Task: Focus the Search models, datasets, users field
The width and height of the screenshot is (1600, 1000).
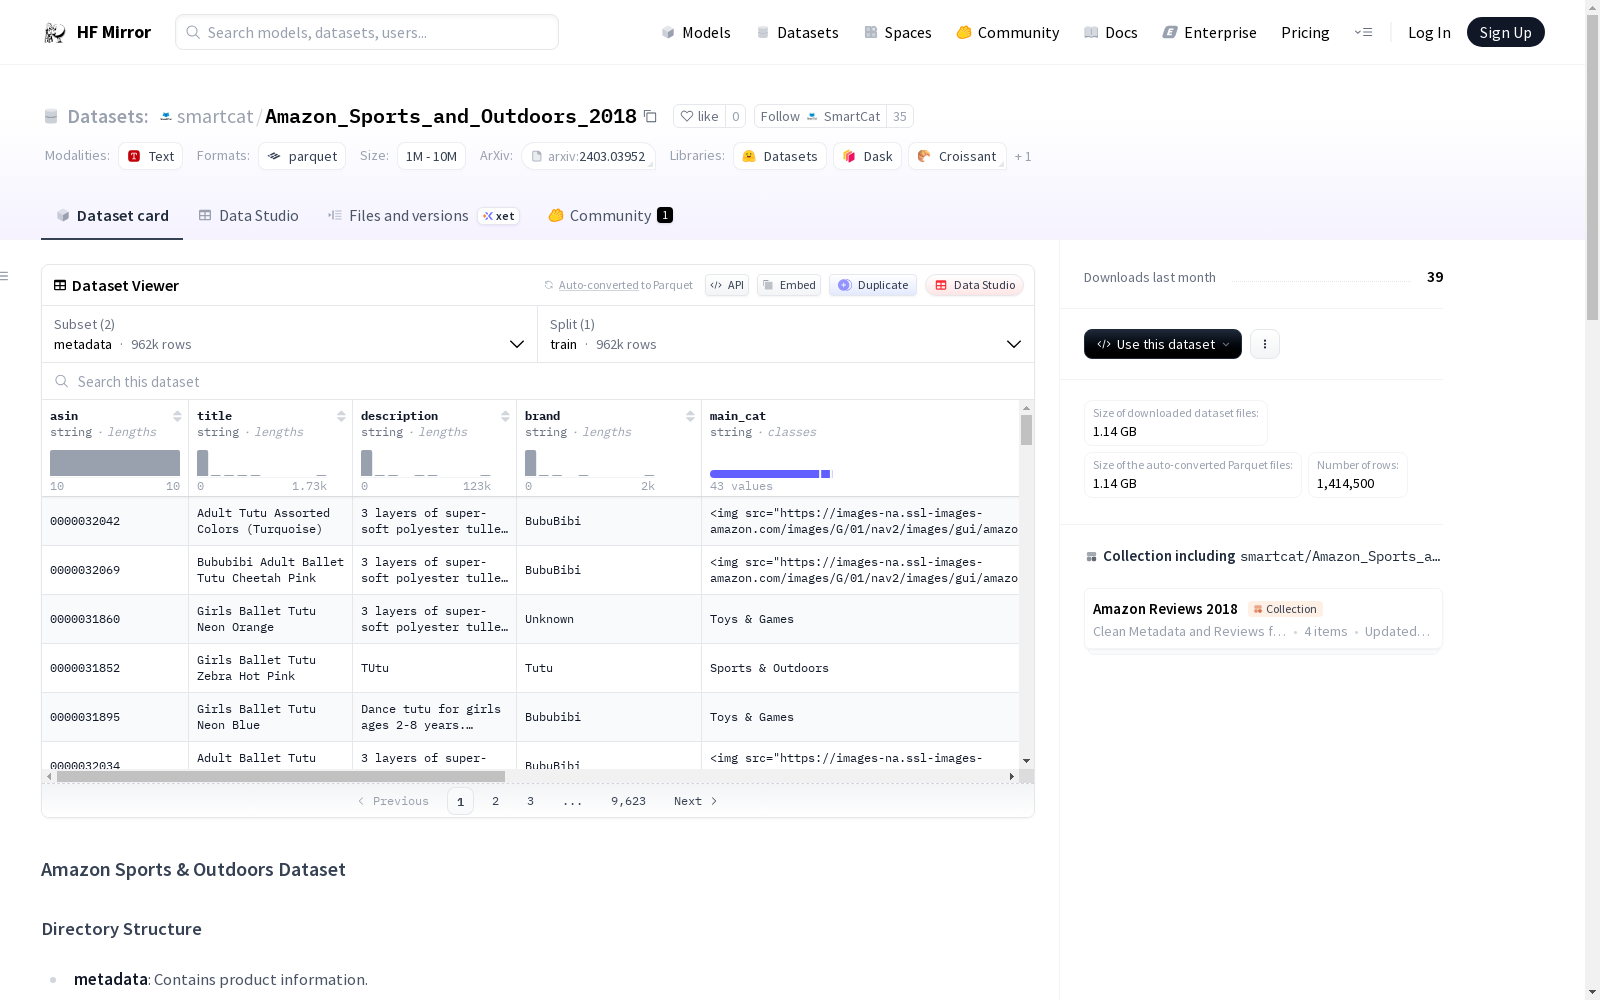Action: point(367,32)
